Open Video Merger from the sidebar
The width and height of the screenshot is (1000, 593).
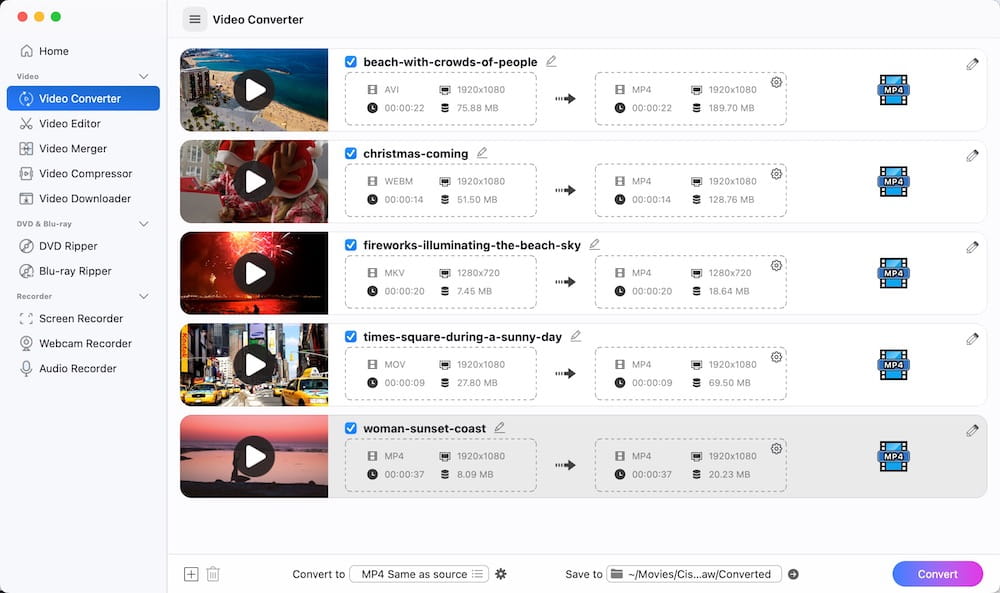tap(73, 149)
